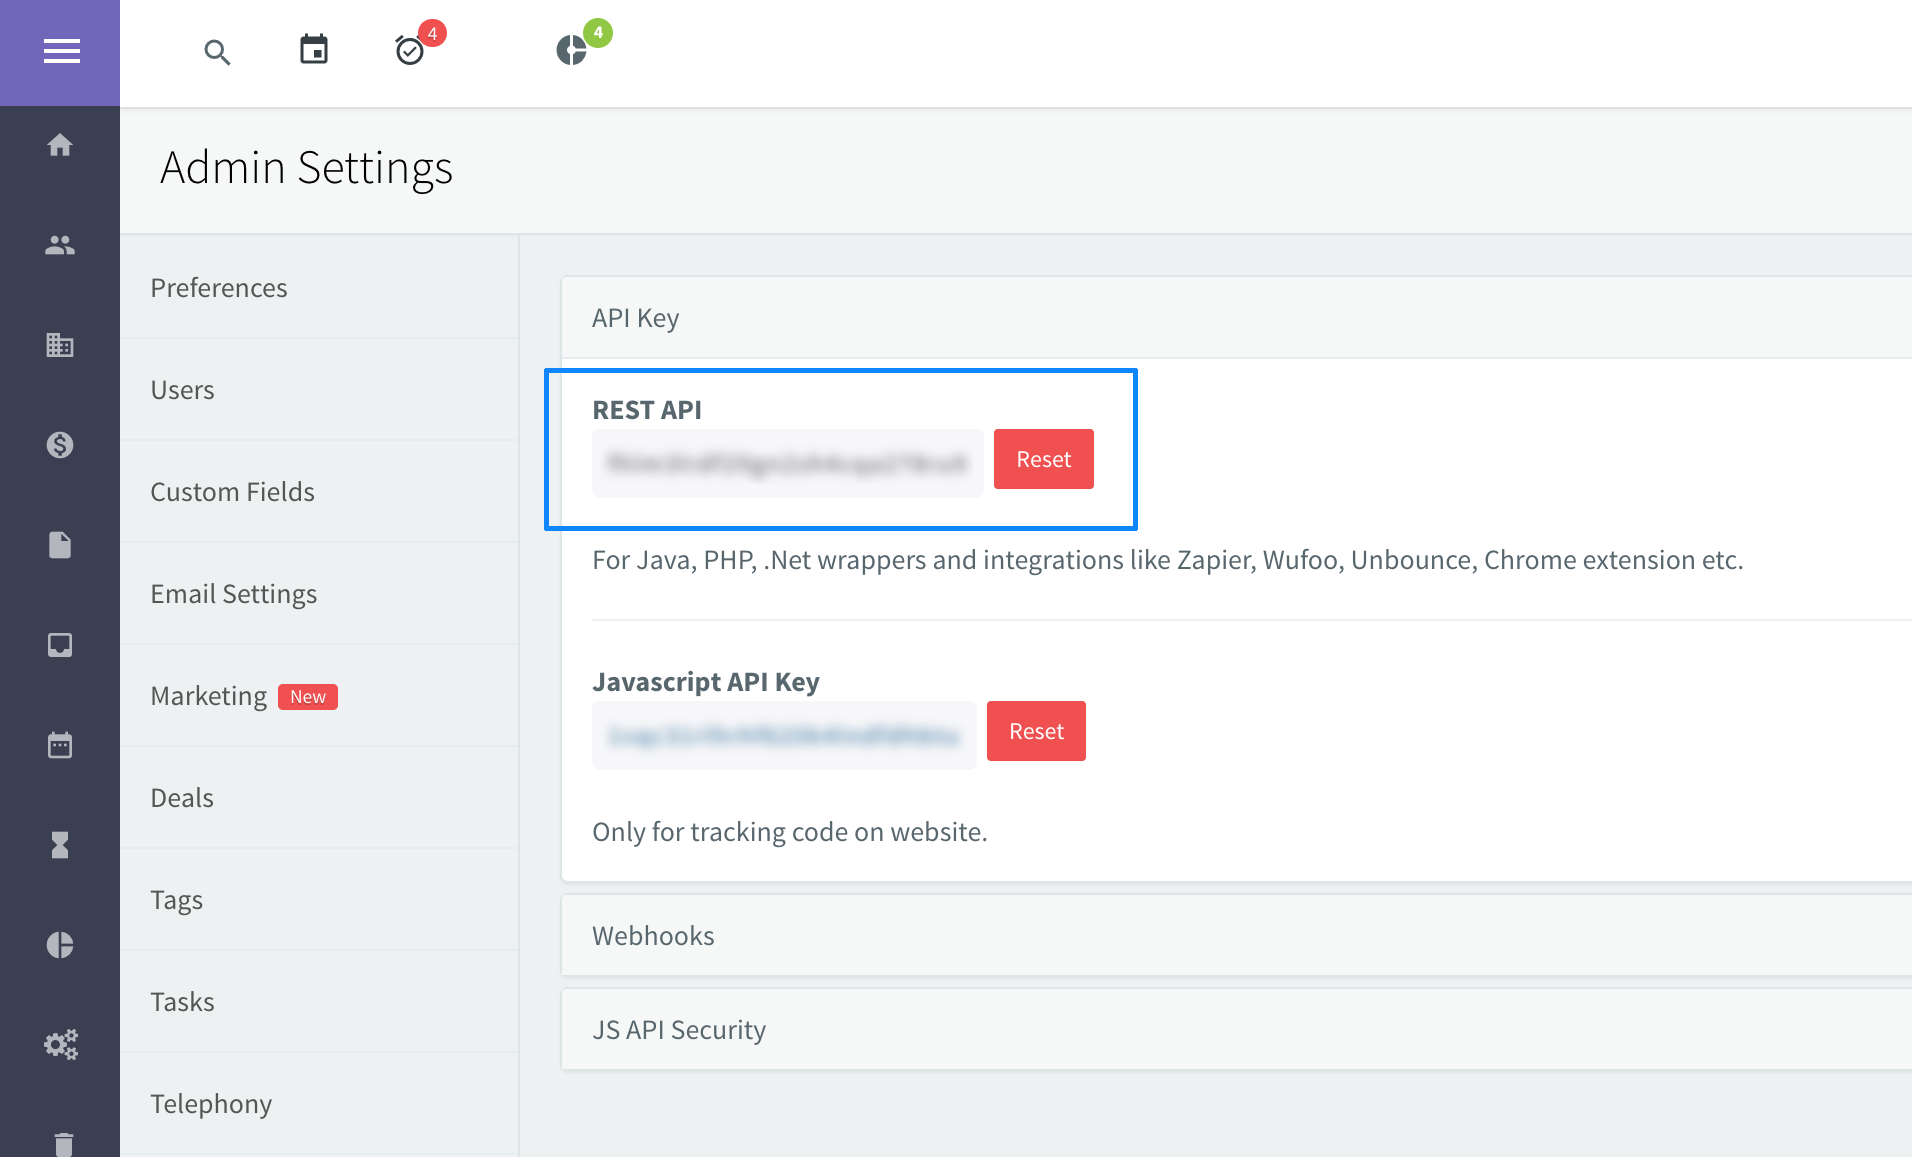1912x1157 pixels.
Task: Click the Javascript API Key field
Action: (x=784, y=736)
